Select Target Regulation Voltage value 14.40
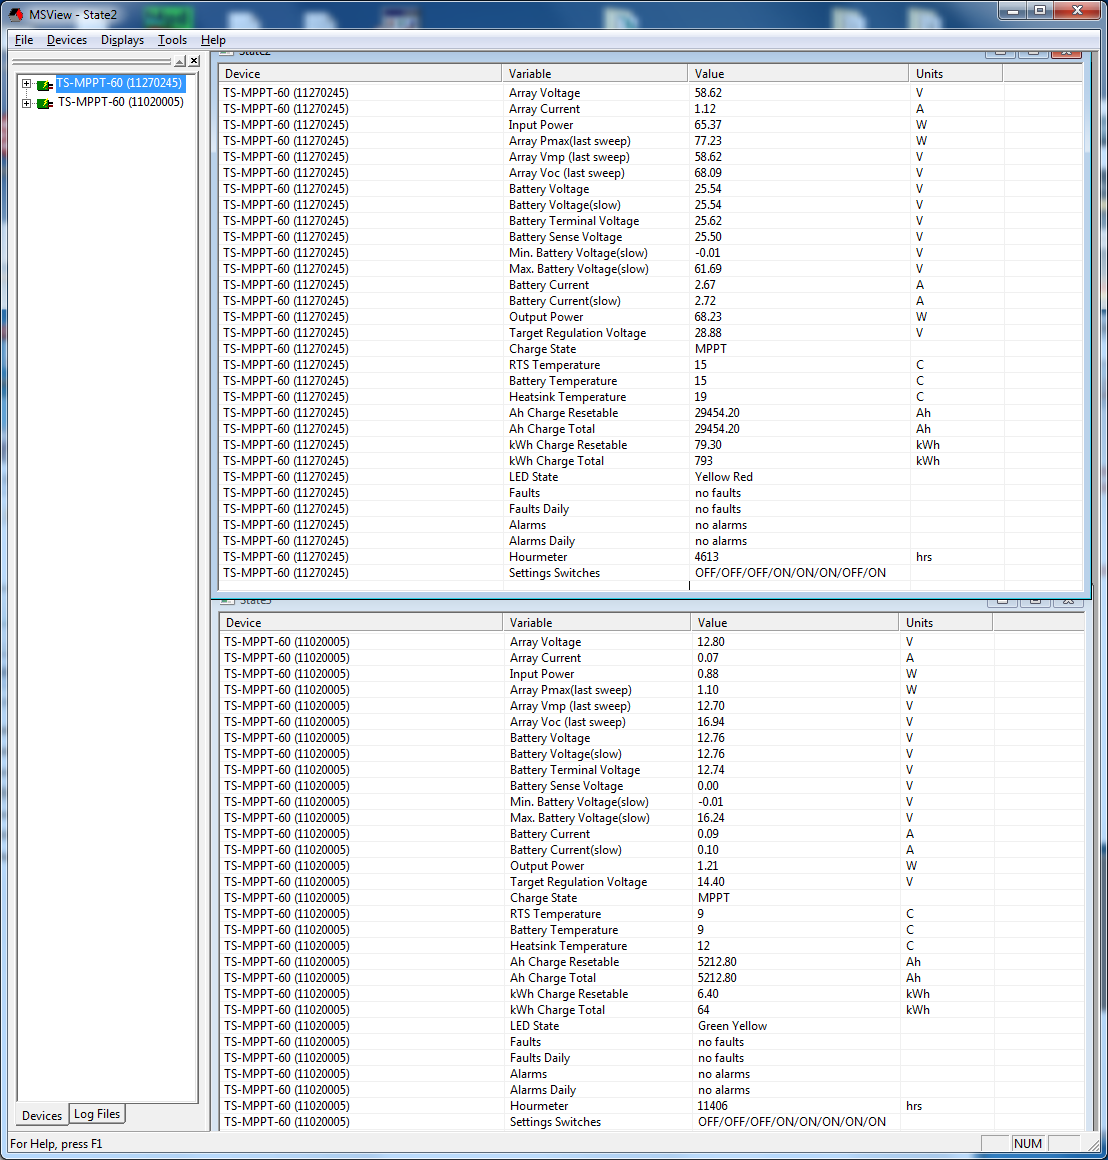Image resolution: width=1108 pixels, height=1160 pixels. click(x=711, y=882)
